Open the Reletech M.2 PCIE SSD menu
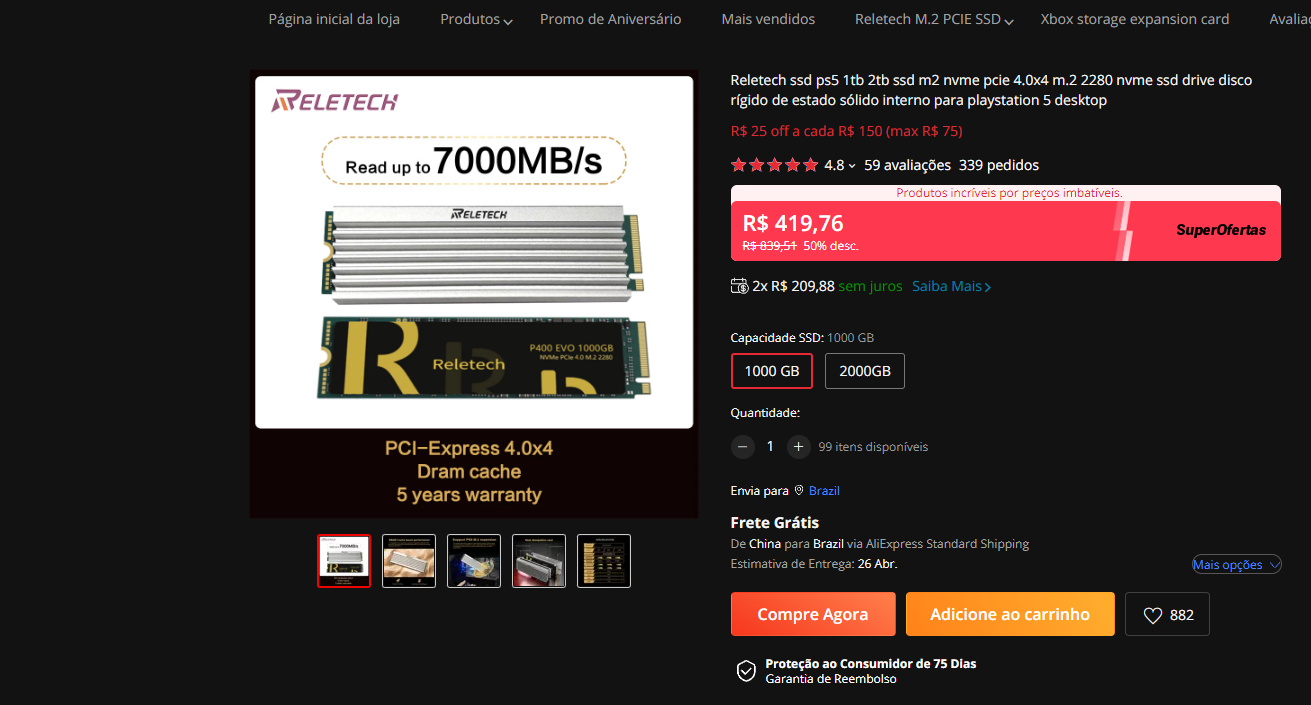Screen dimensions: 1311x705 [934, 19]
